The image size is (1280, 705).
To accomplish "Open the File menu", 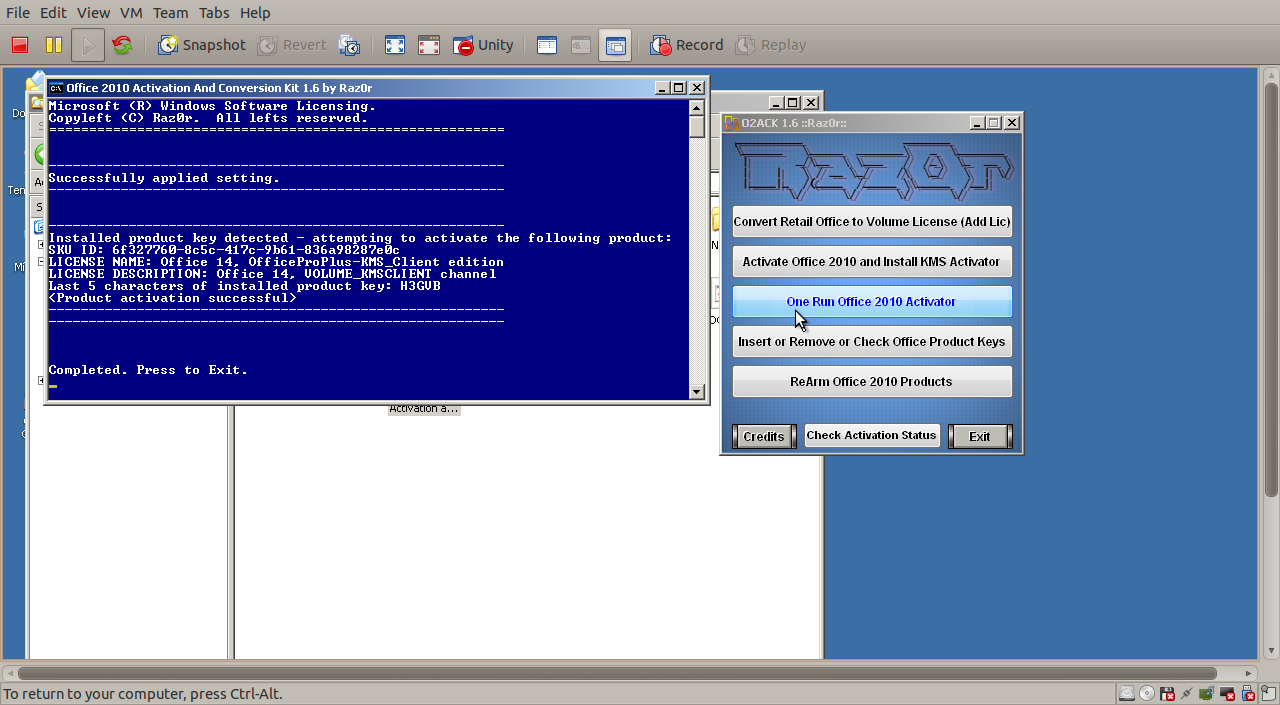I will click(18, 13).
